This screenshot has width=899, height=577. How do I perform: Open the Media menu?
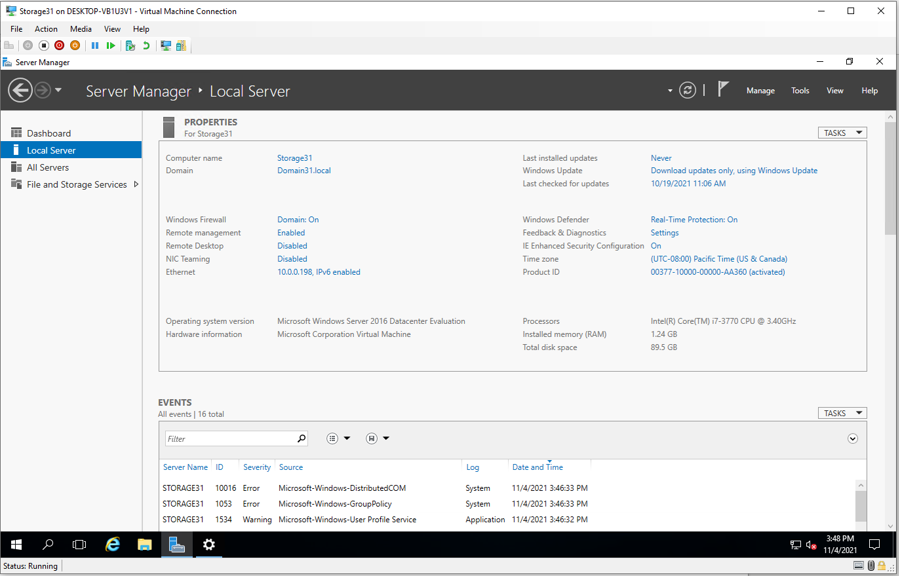tap(81, 29)
